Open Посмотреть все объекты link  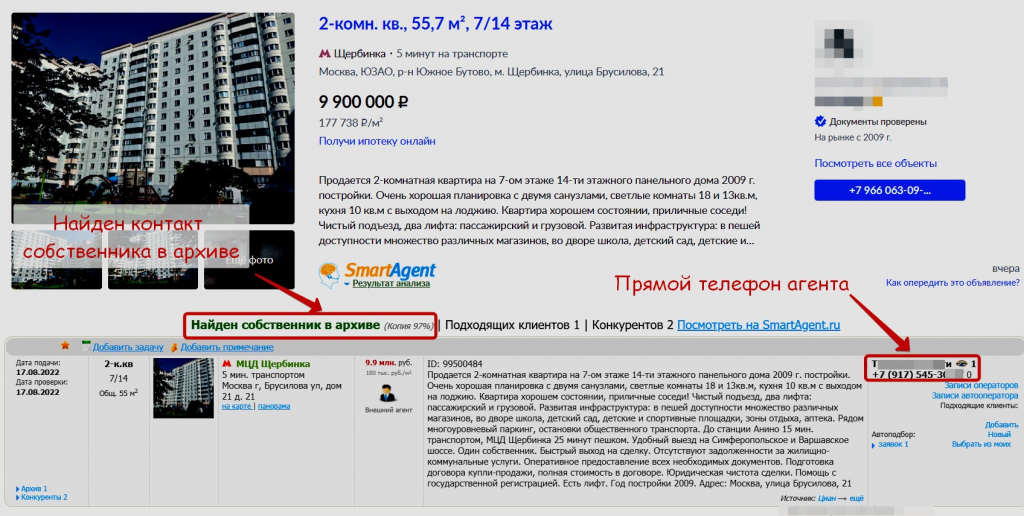pos(875,163)
